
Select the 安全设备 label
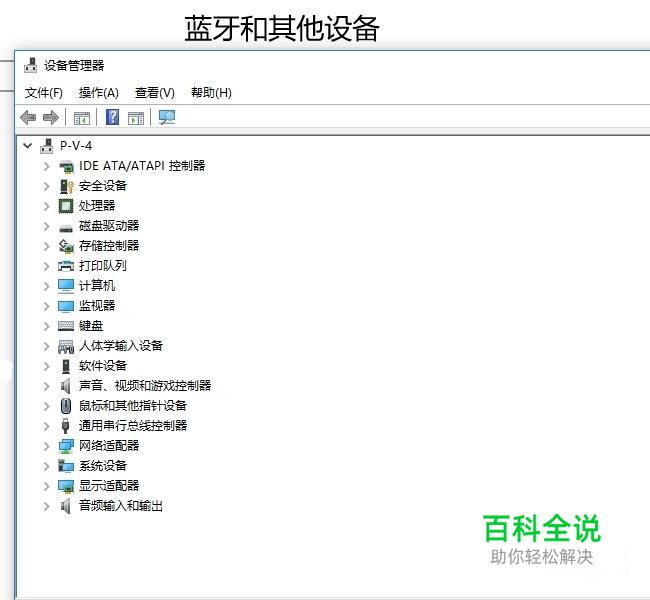pos(103,186)
